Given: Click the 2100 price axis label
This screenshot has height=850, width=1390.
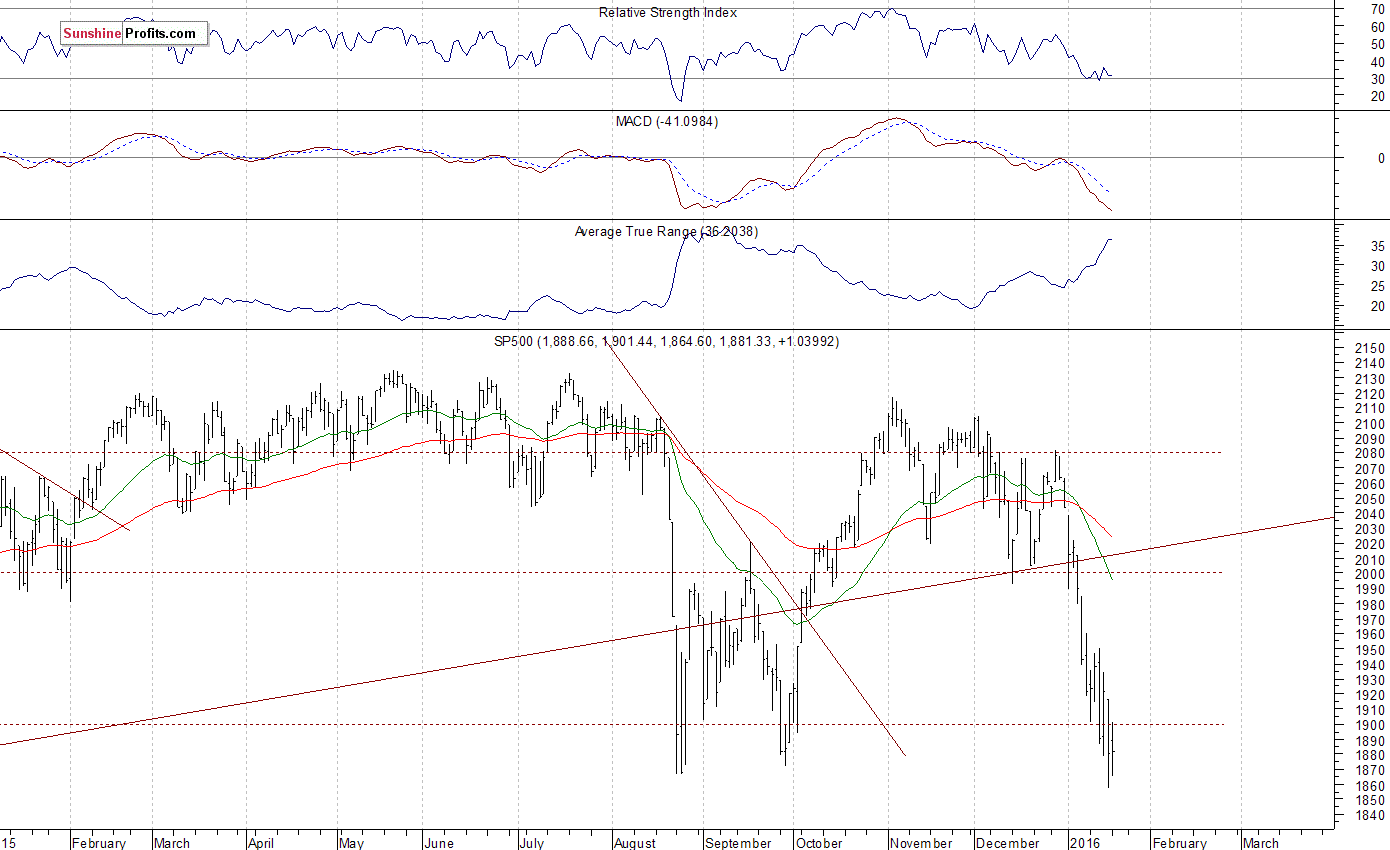Looking at the screenshot, I should coord(1370,424).
